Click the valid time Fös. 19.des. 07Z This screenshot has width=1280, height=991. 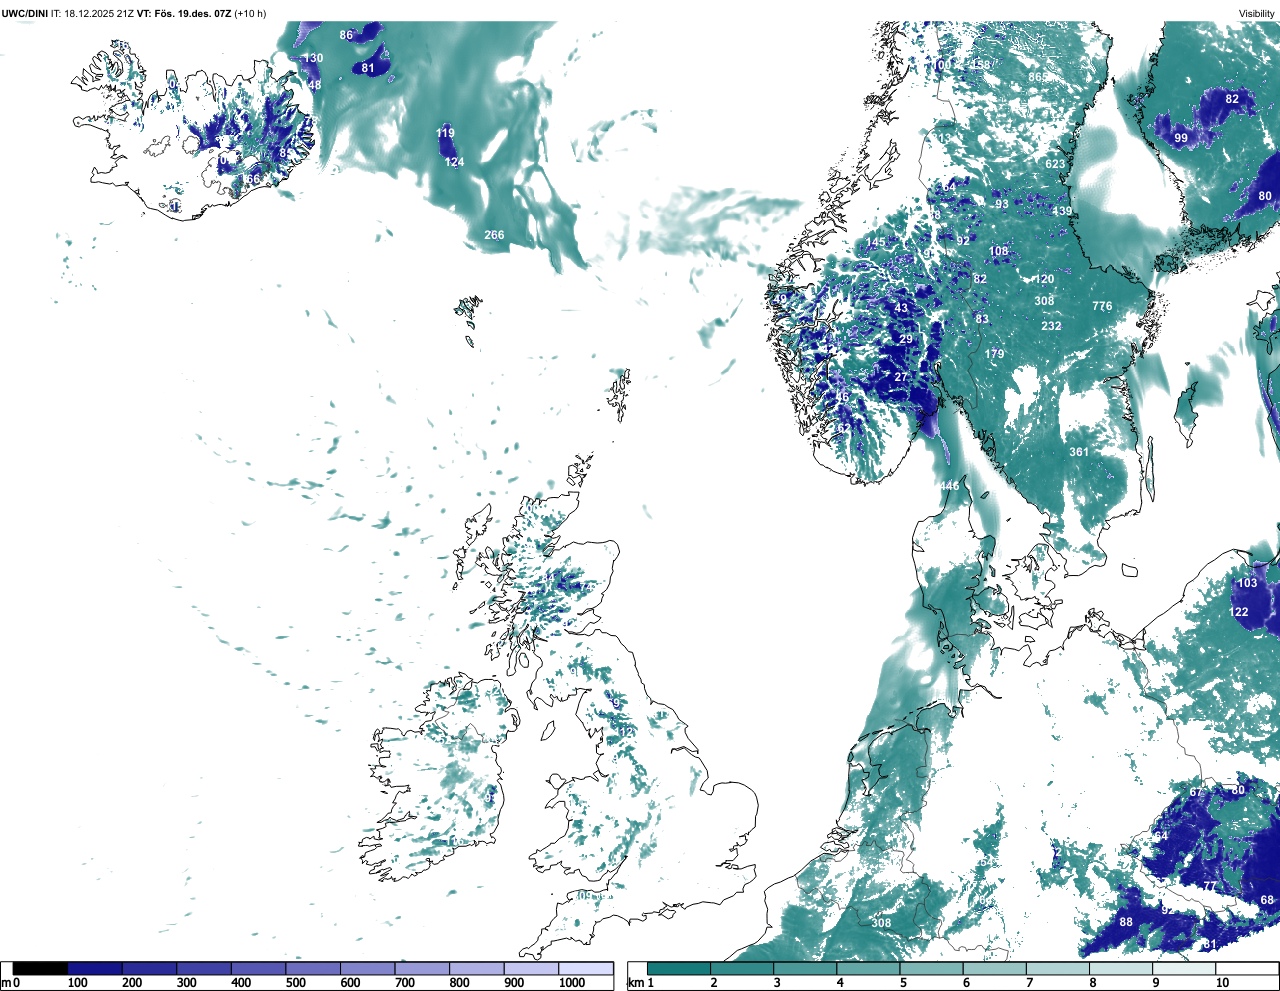[193, 14]
